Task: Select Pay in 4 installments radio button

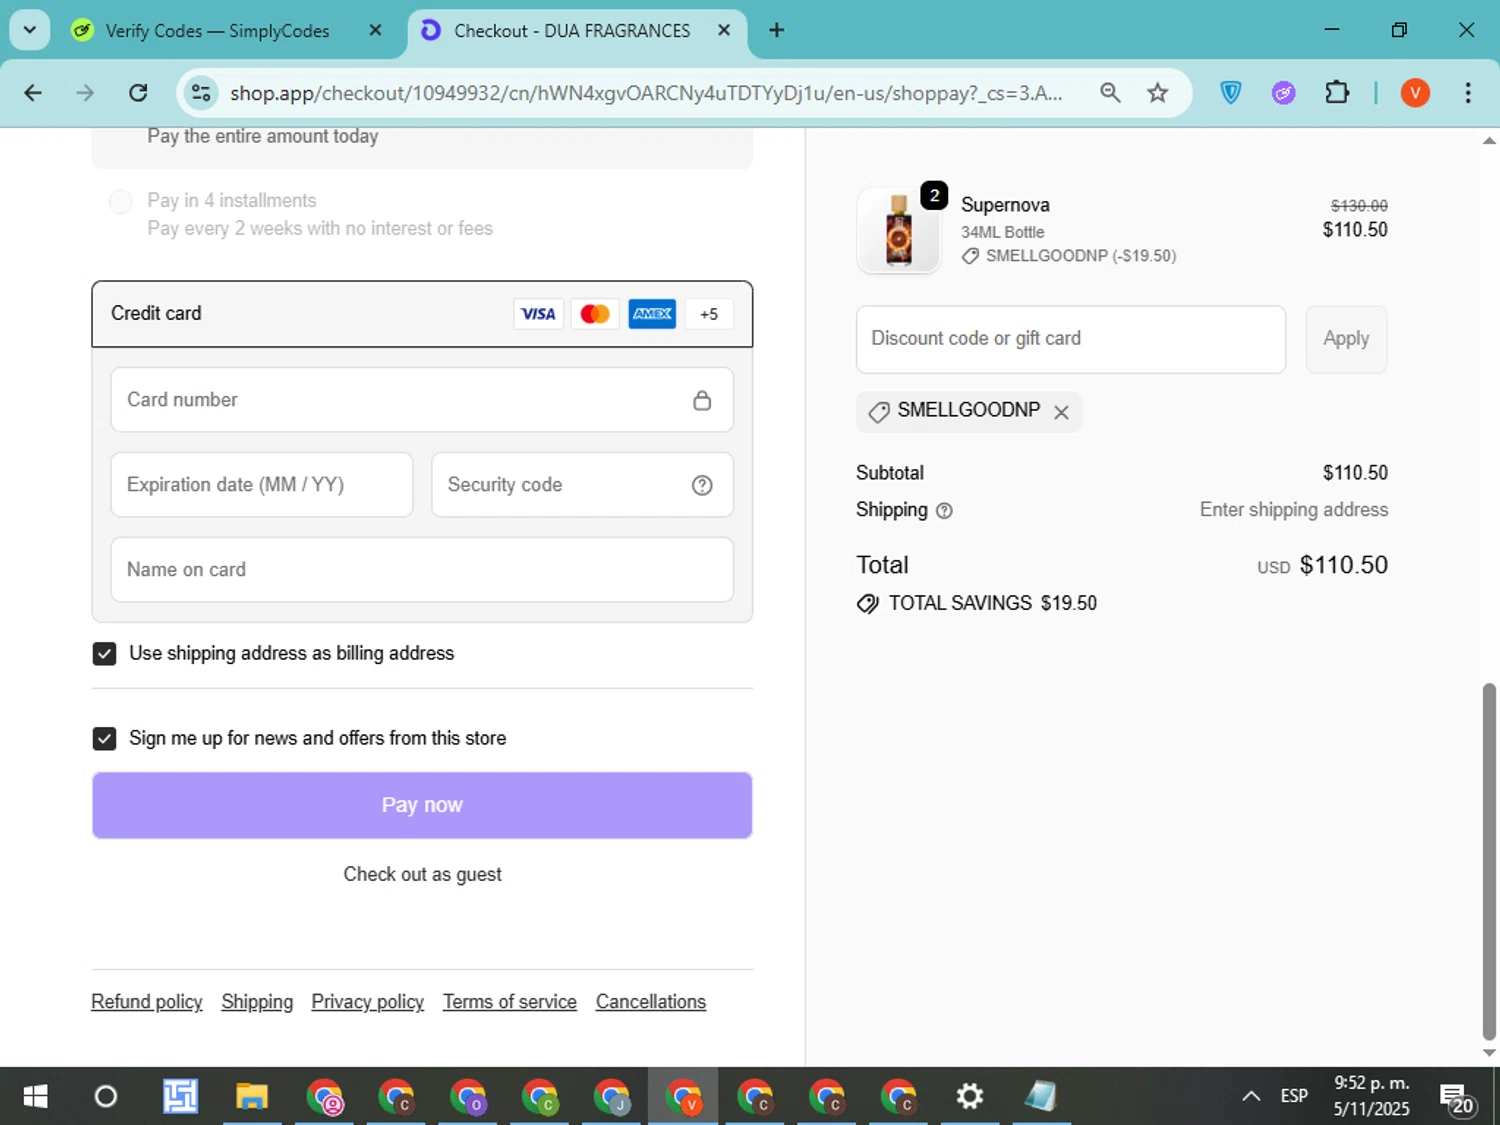Action: coord(121,201)
